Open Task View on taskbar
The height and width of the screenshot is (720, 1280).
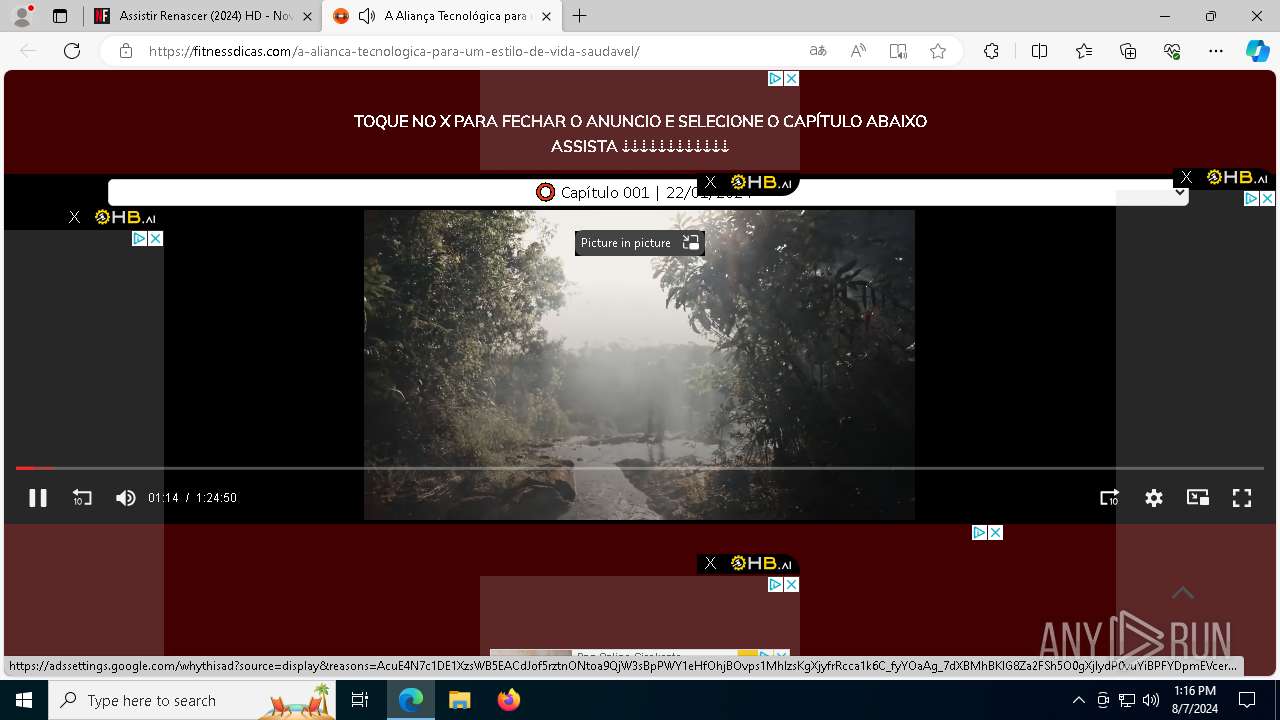point(360,700)
